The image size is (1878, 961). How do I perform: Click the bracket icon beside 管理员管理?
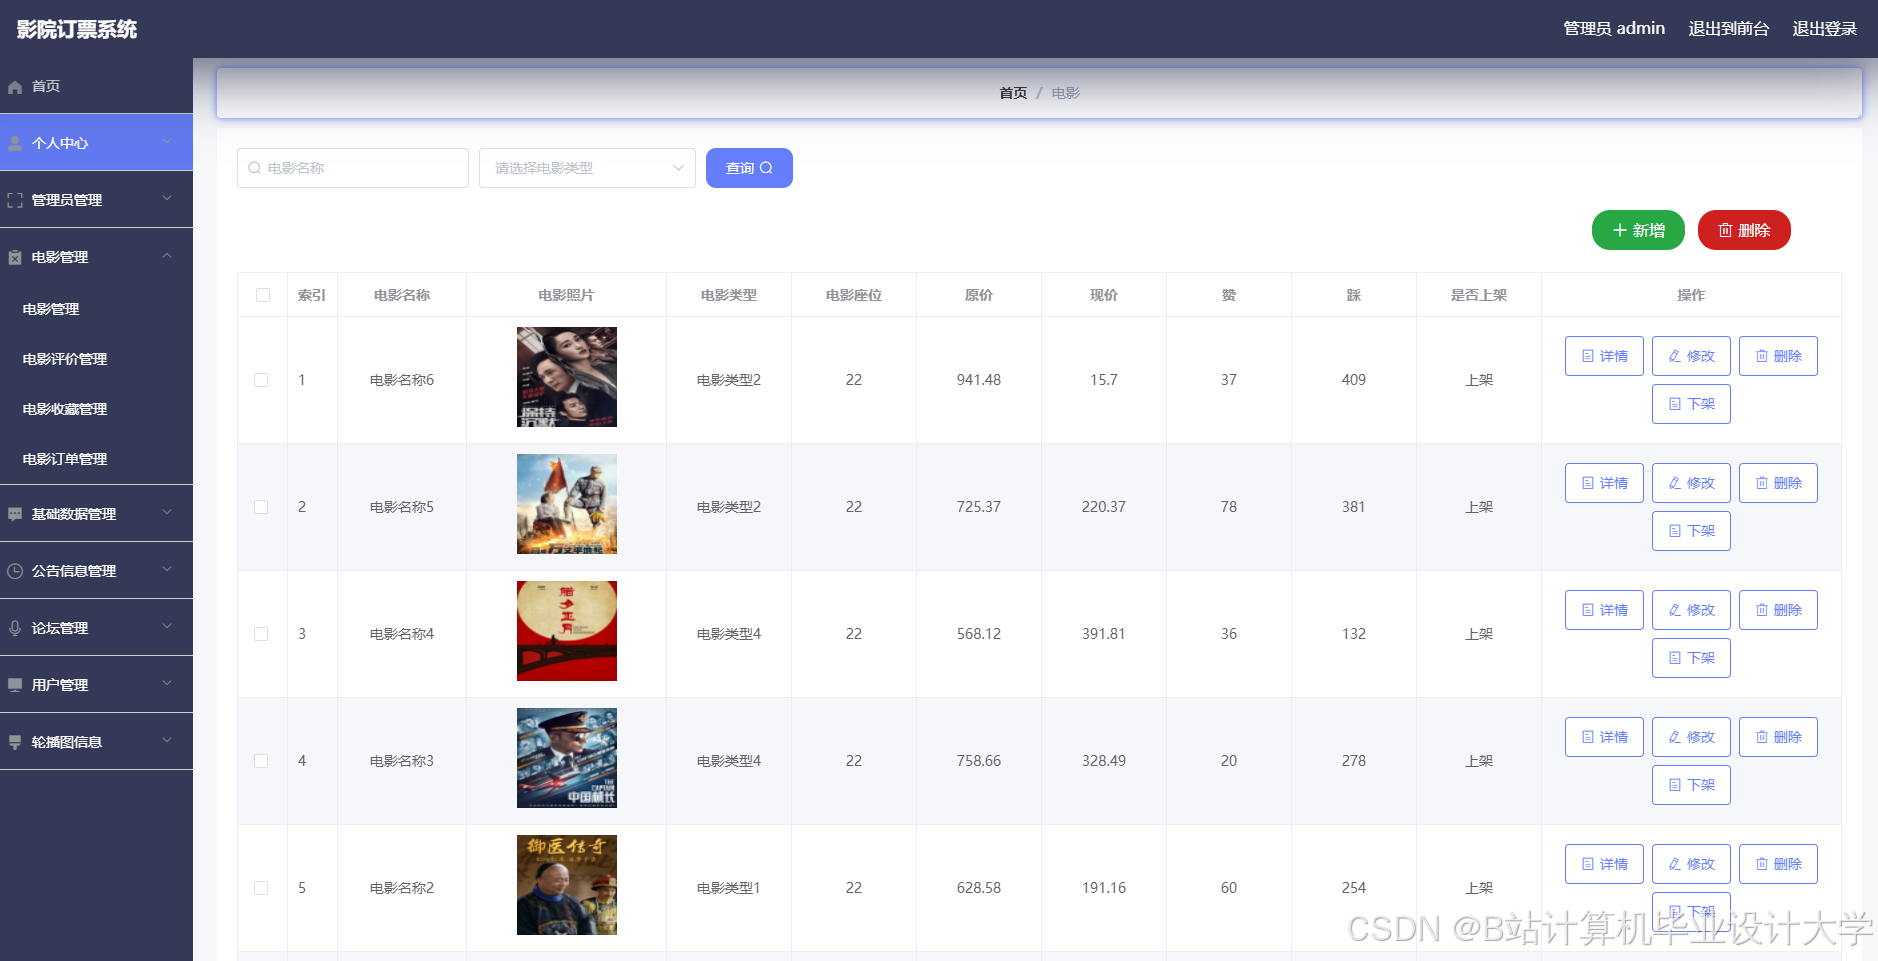[x=15, y=200]
